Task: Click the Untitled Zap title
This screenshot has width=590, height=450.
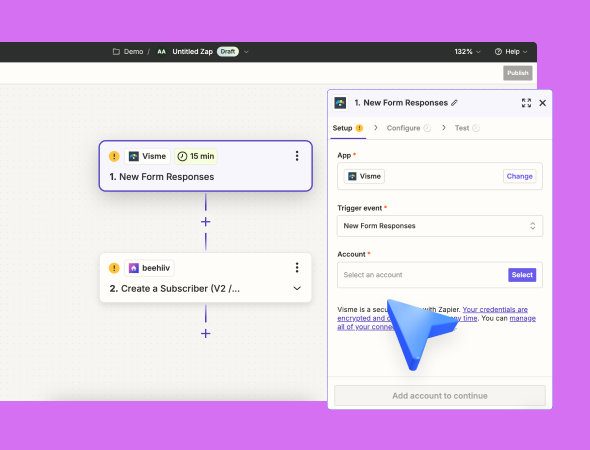Action: pyautogui.click(x=192, y=52)
